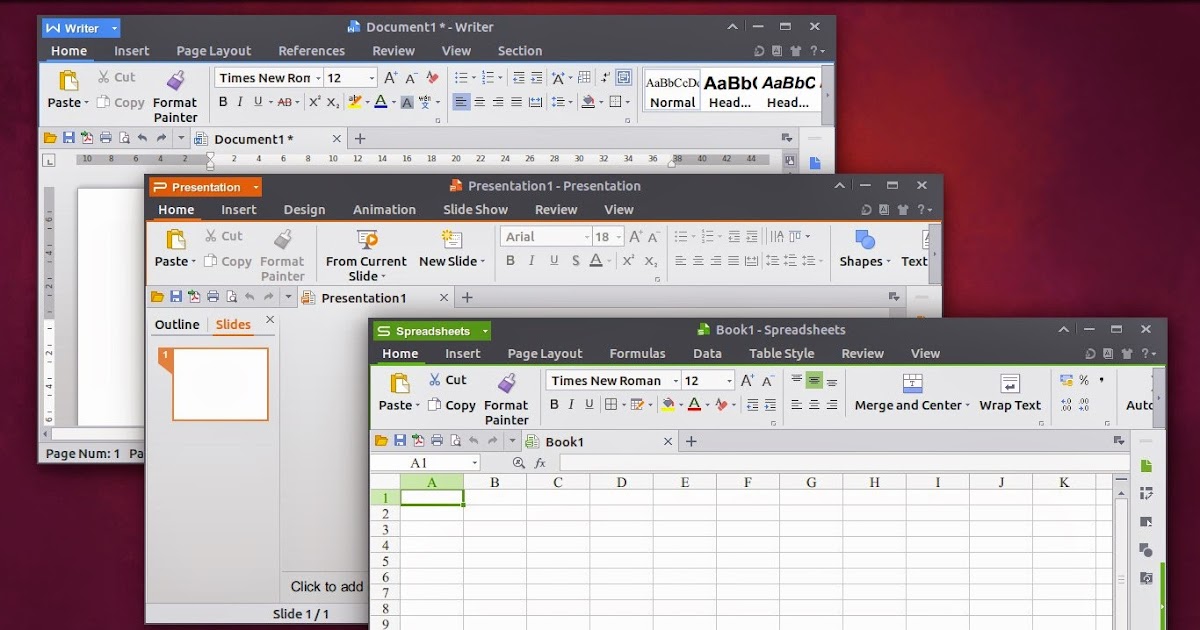The height and width of the screenshot is (630, 1200).
Task: Click Spreadsheets fill color bucket
Action: (667, 405)
